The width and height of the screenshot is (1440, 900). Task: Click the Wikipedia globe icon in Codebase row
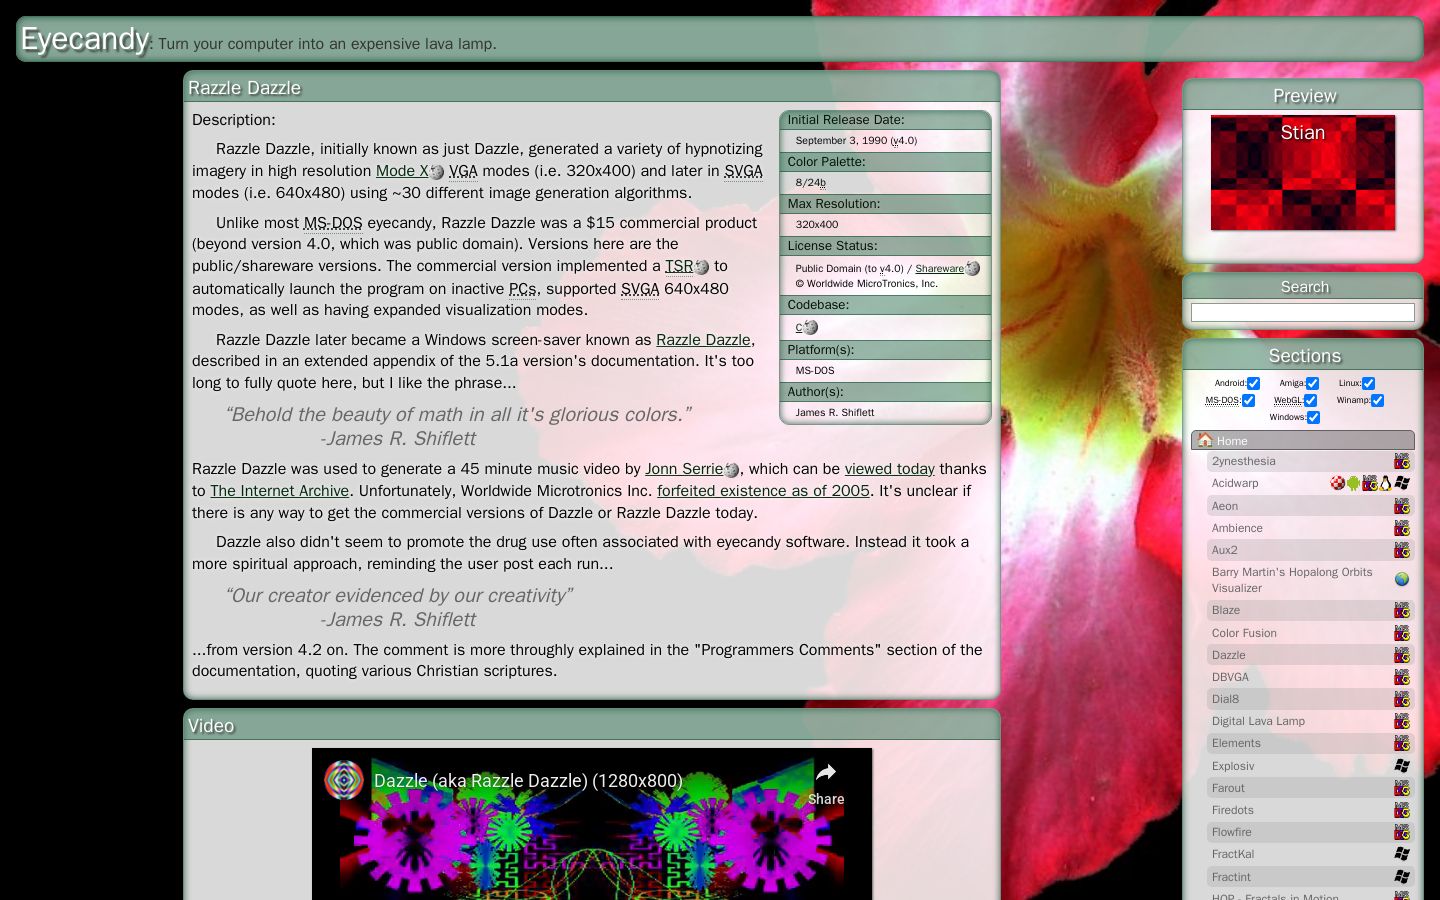(811, 327)
